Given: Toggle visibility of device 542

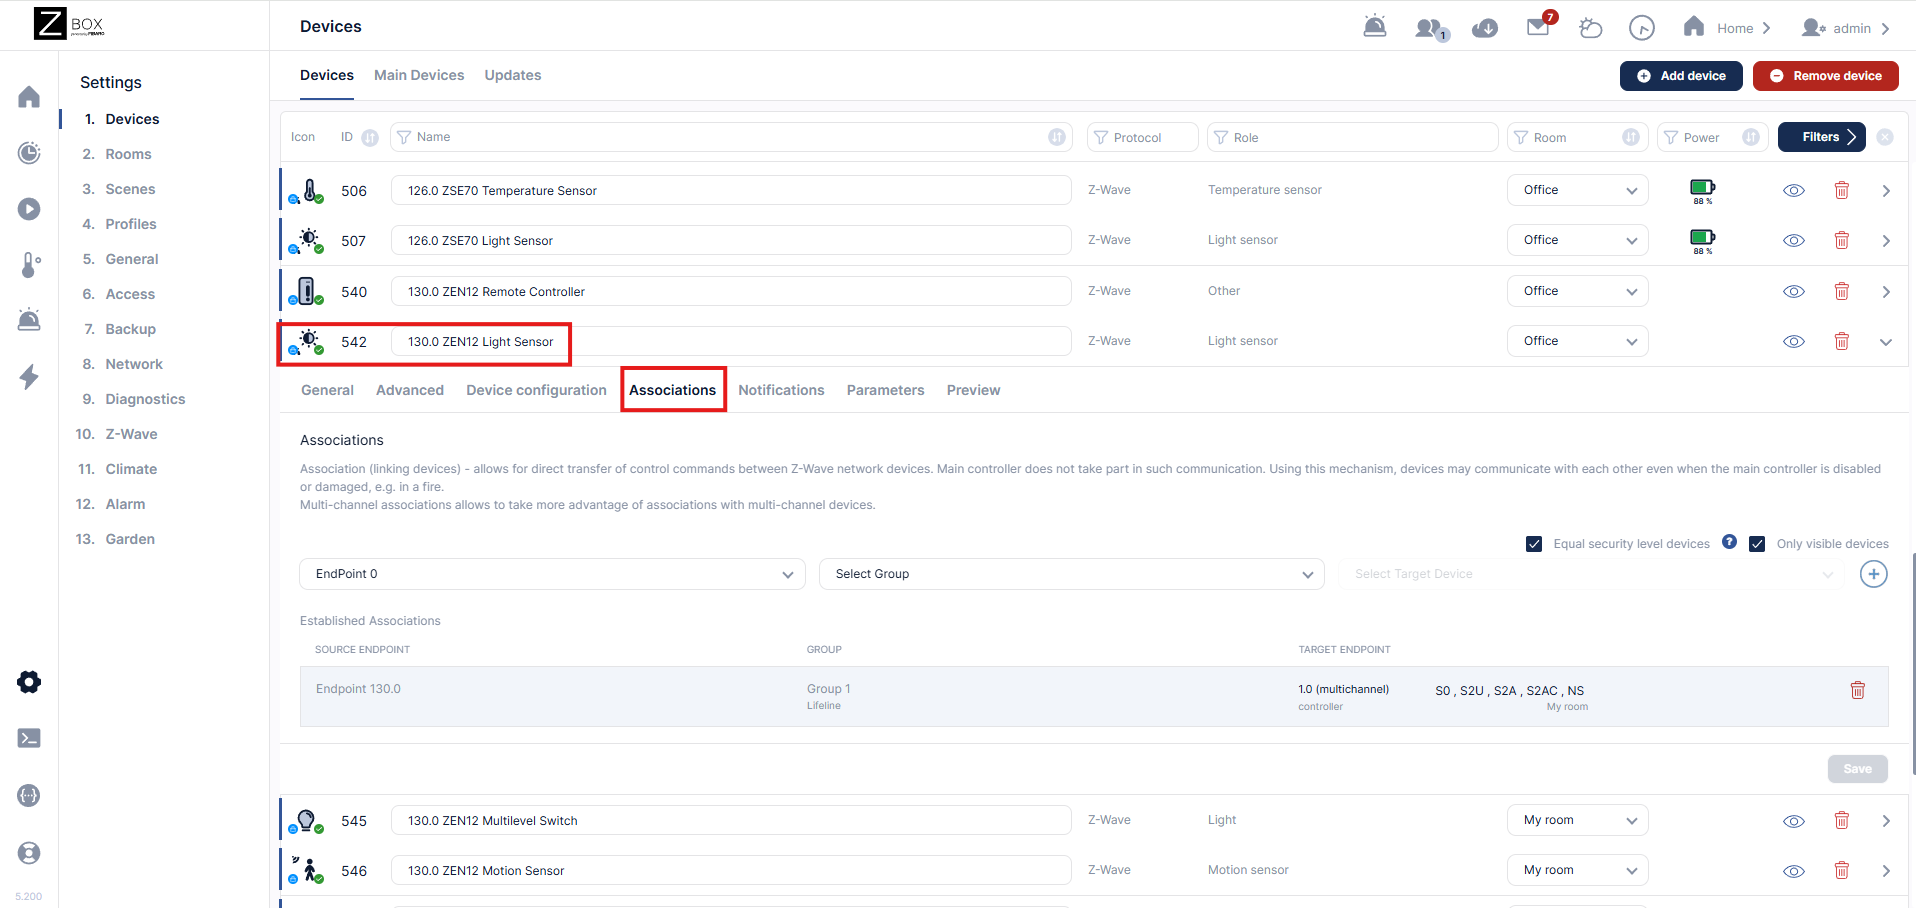Looking at the screenshot, I should tap(1794, 341).
